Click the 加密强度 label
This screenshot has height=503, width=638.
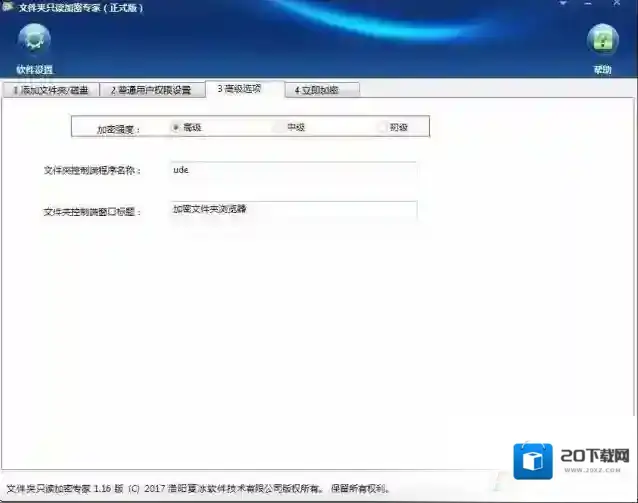118,129
